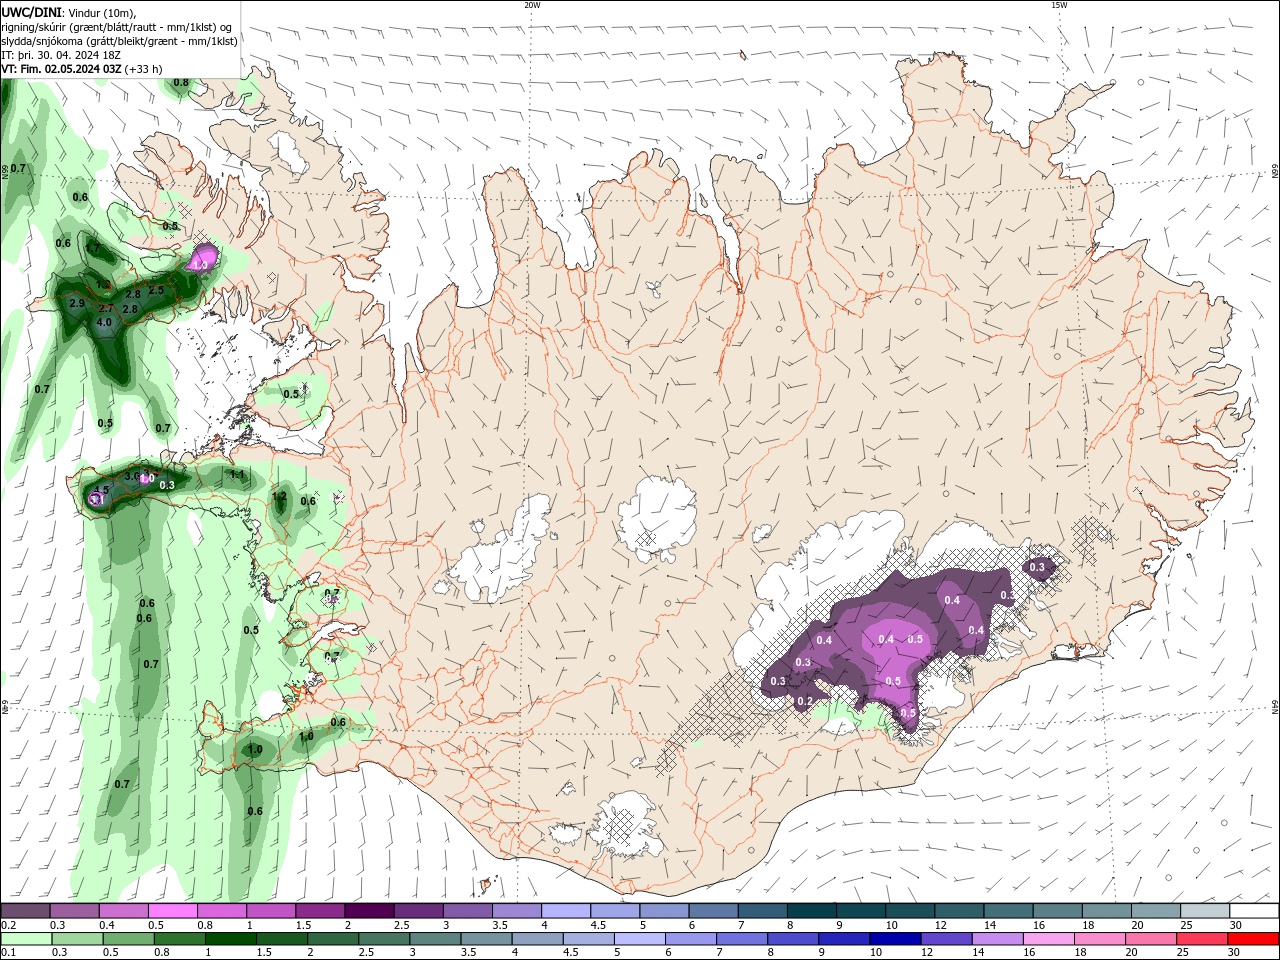Click the darkest purple swatch labeled 2 in top legend
Viewport: 1280px width, 960px height.
pyautogui.click(x=369, y=911)
